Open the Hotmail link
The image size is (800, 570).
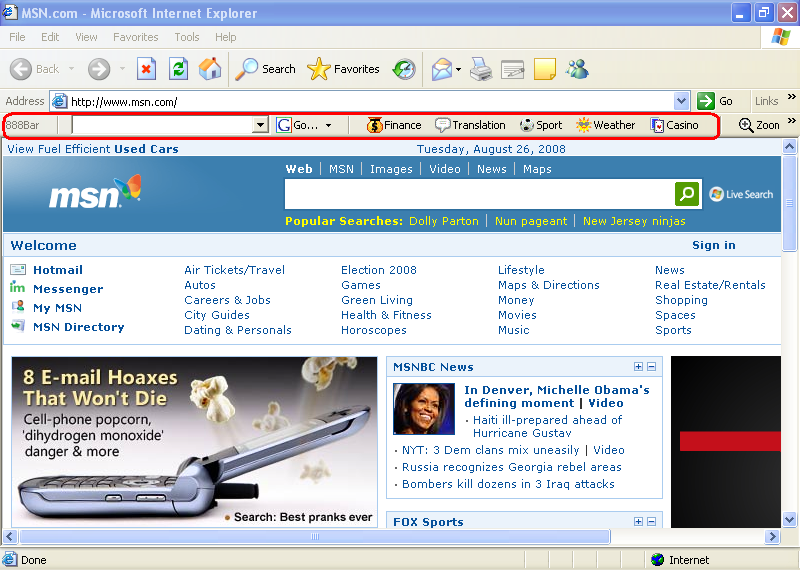(58, 270)
